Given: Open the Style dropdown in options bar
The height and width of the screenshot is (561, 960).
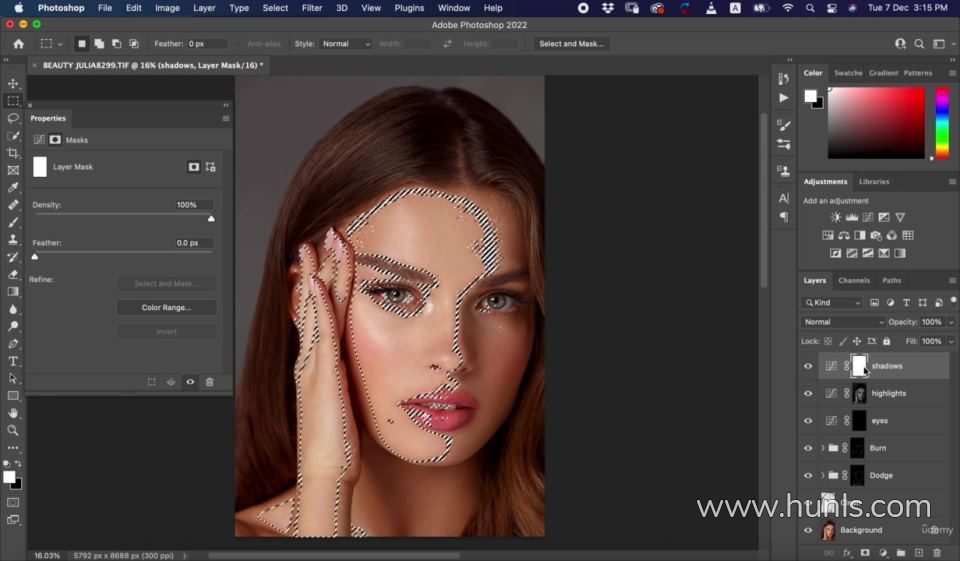Looking at the screenshot, I should tap(346, 44).
